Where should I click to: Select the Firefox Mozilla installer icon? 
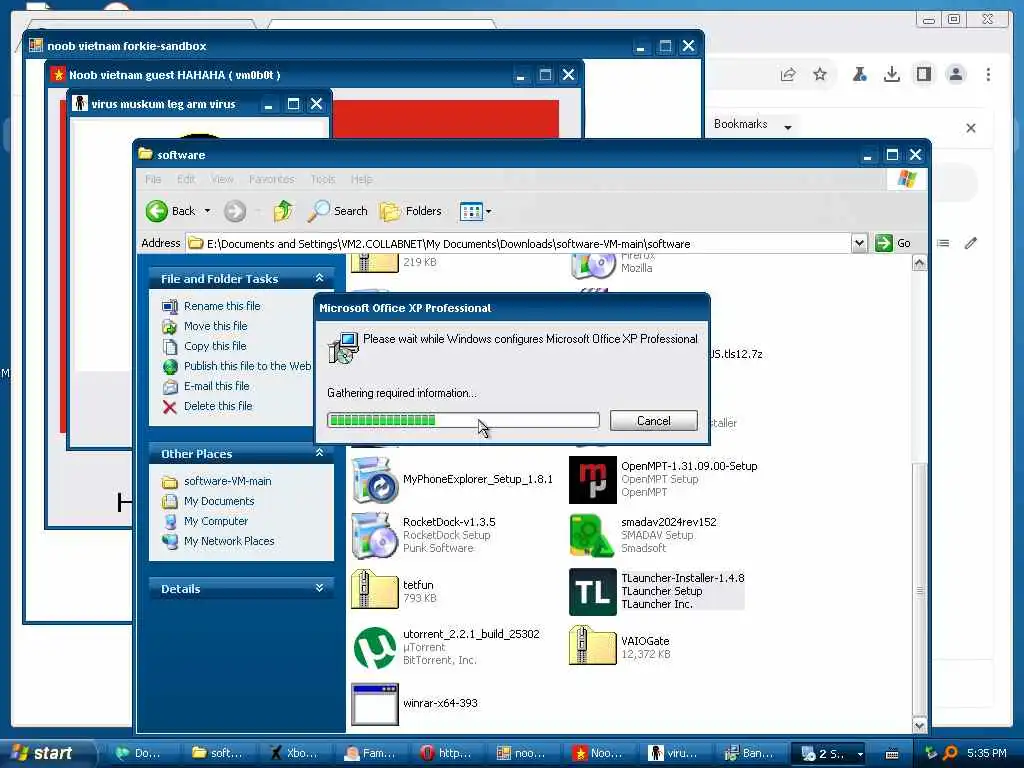pos(593,264)
